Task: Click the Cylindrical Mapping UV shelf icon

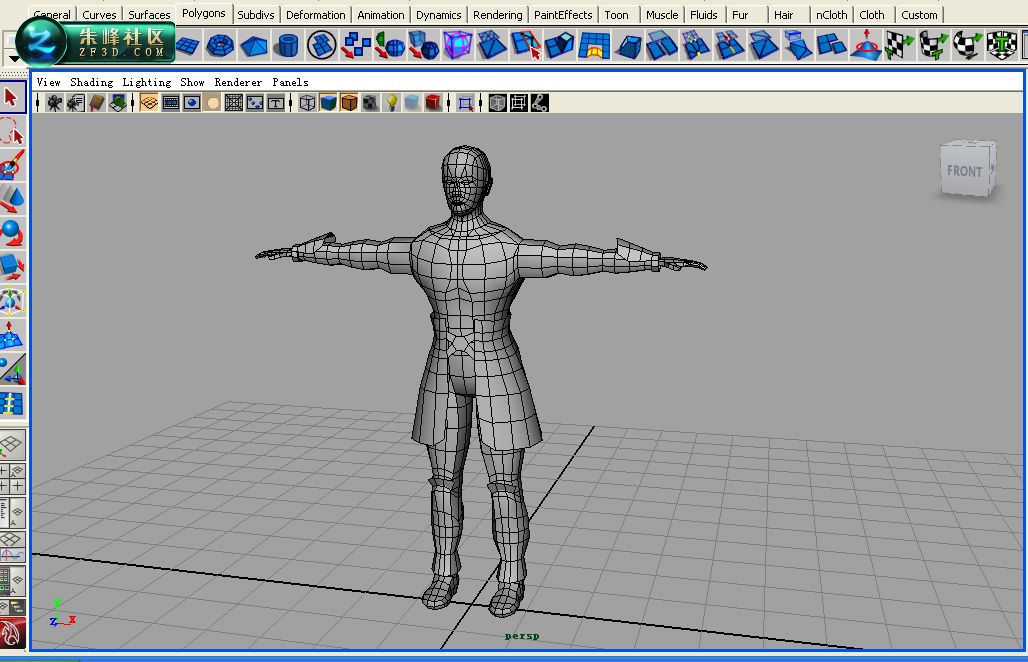Action: [934, 46]
